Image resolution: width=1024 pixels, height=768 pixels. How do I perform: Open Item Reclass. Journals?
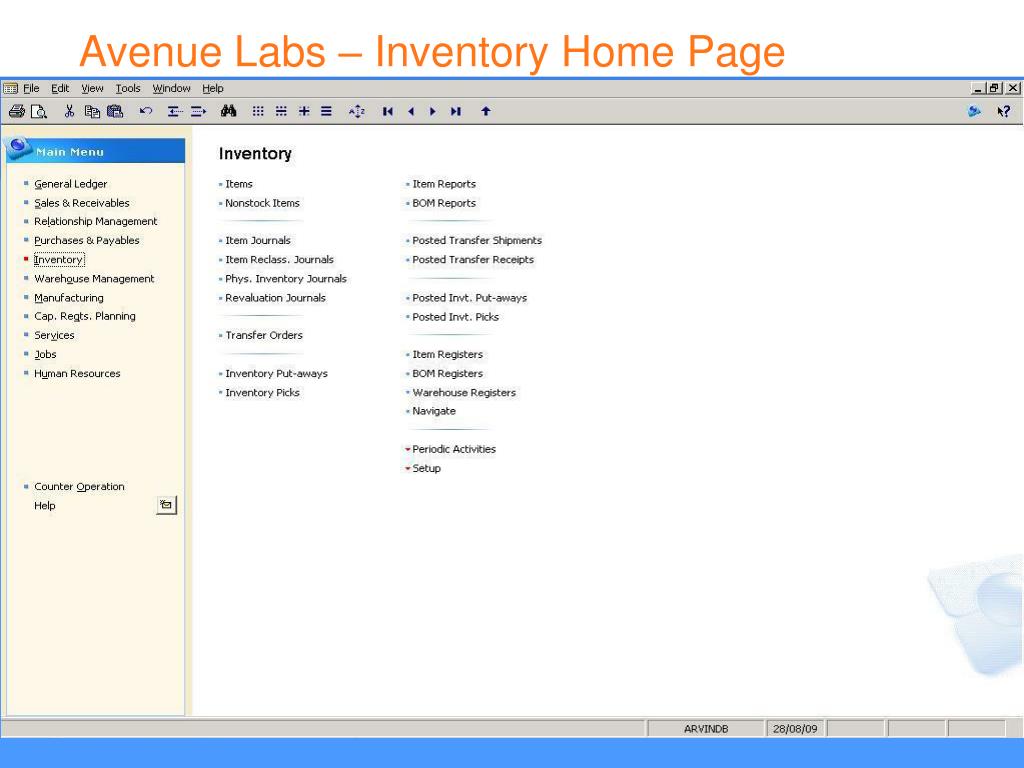279,260
